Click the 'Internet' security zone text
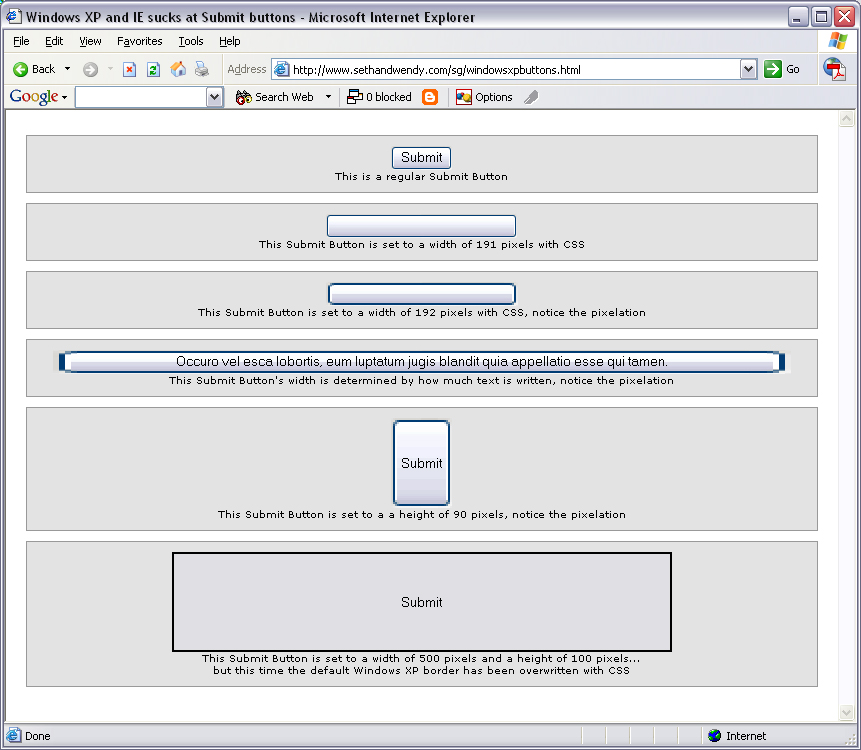The image size is (861, 750). (x=746, y=736)
